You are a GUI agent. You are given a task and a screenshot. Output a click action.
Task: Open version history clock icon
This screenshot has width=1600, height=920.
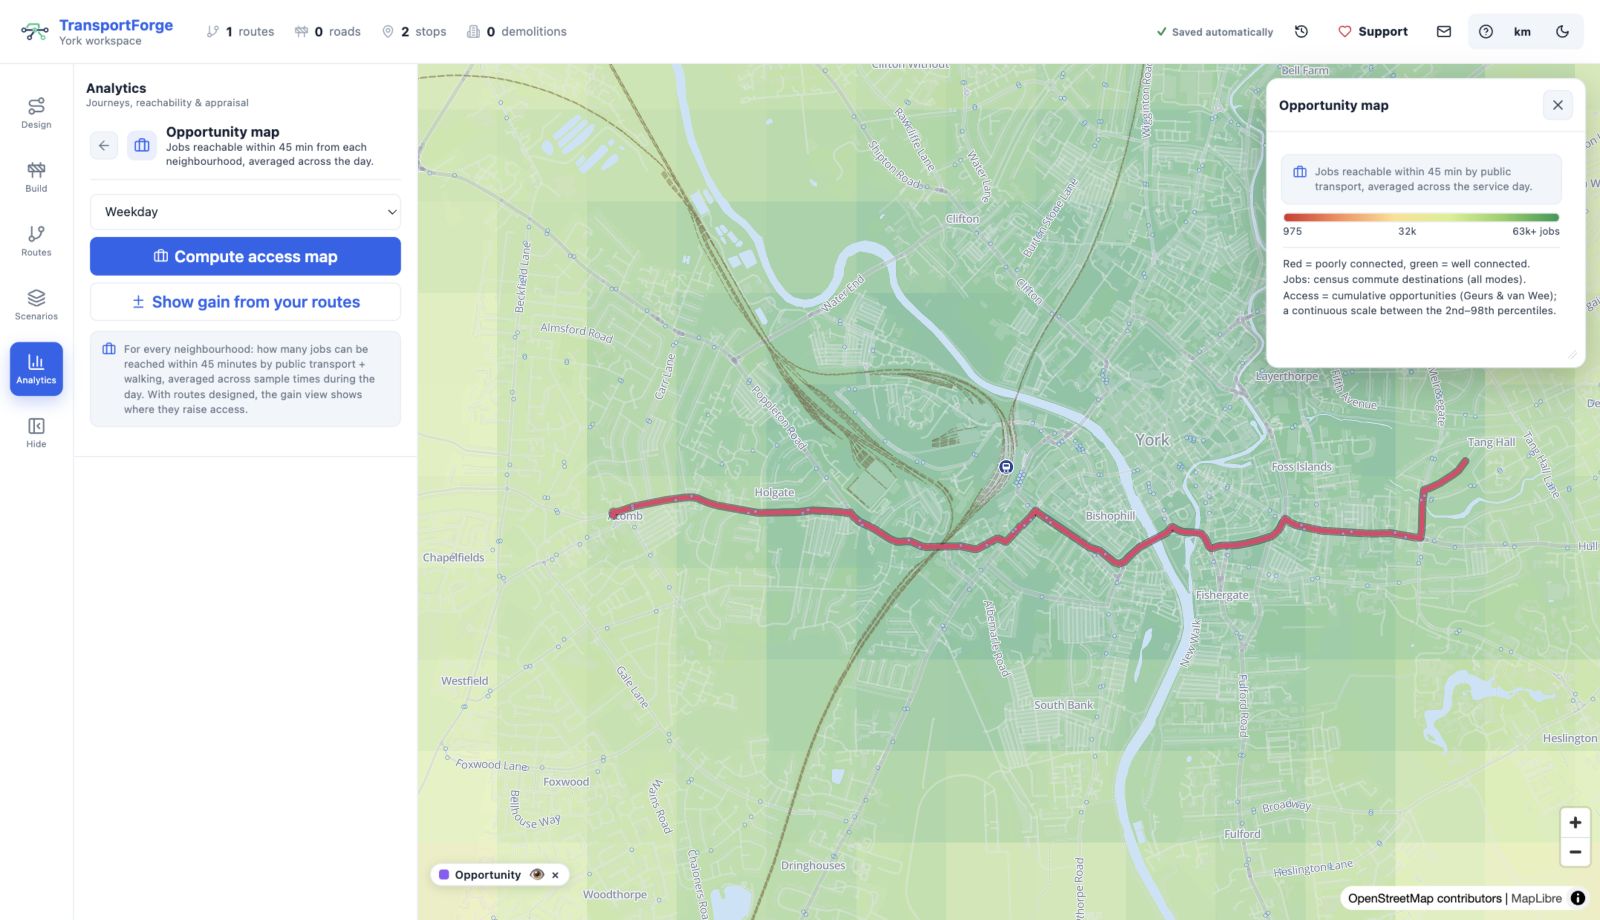point(1301,32)
